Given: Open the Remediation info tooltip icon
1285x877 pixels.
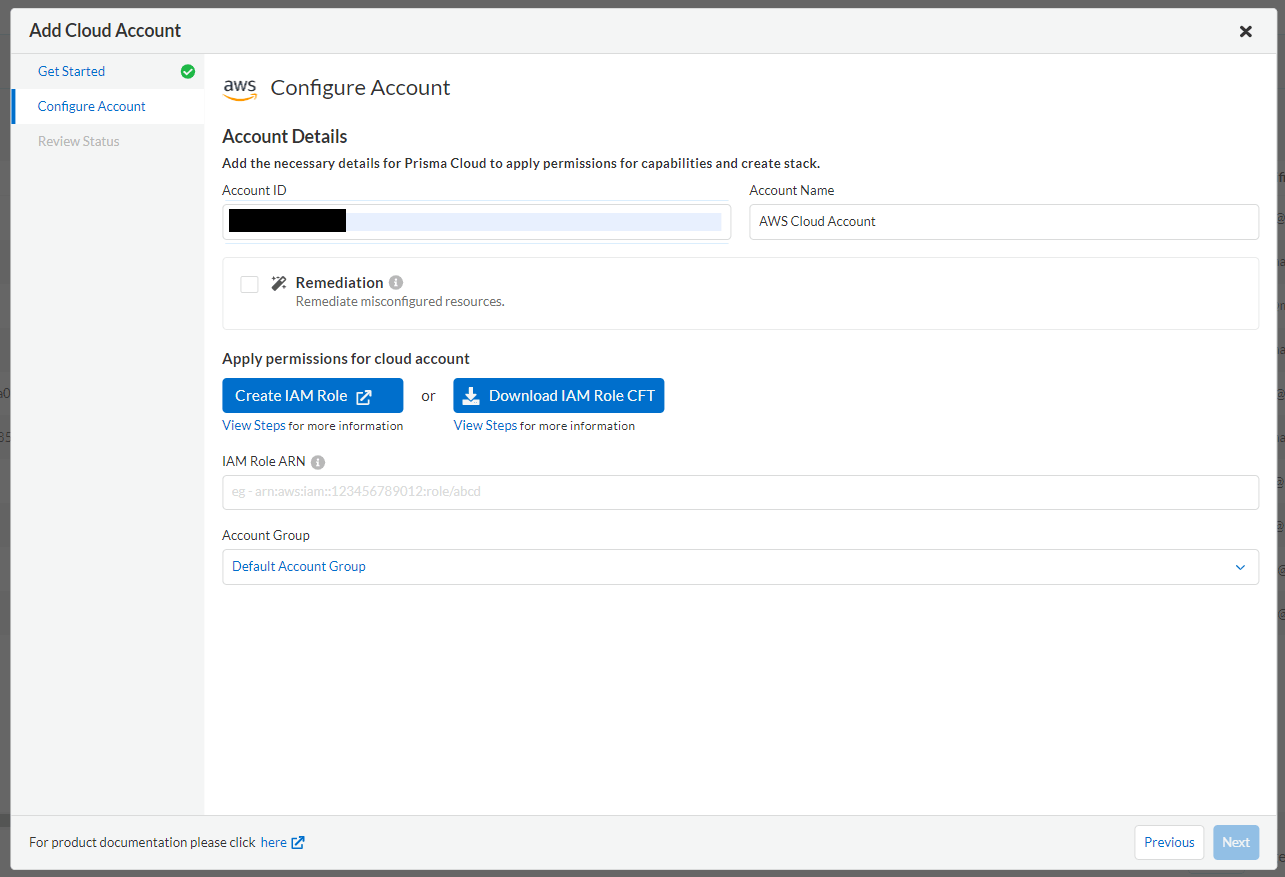Looking at the screenshot, I should pyautogui.click(x=396, y=283).
